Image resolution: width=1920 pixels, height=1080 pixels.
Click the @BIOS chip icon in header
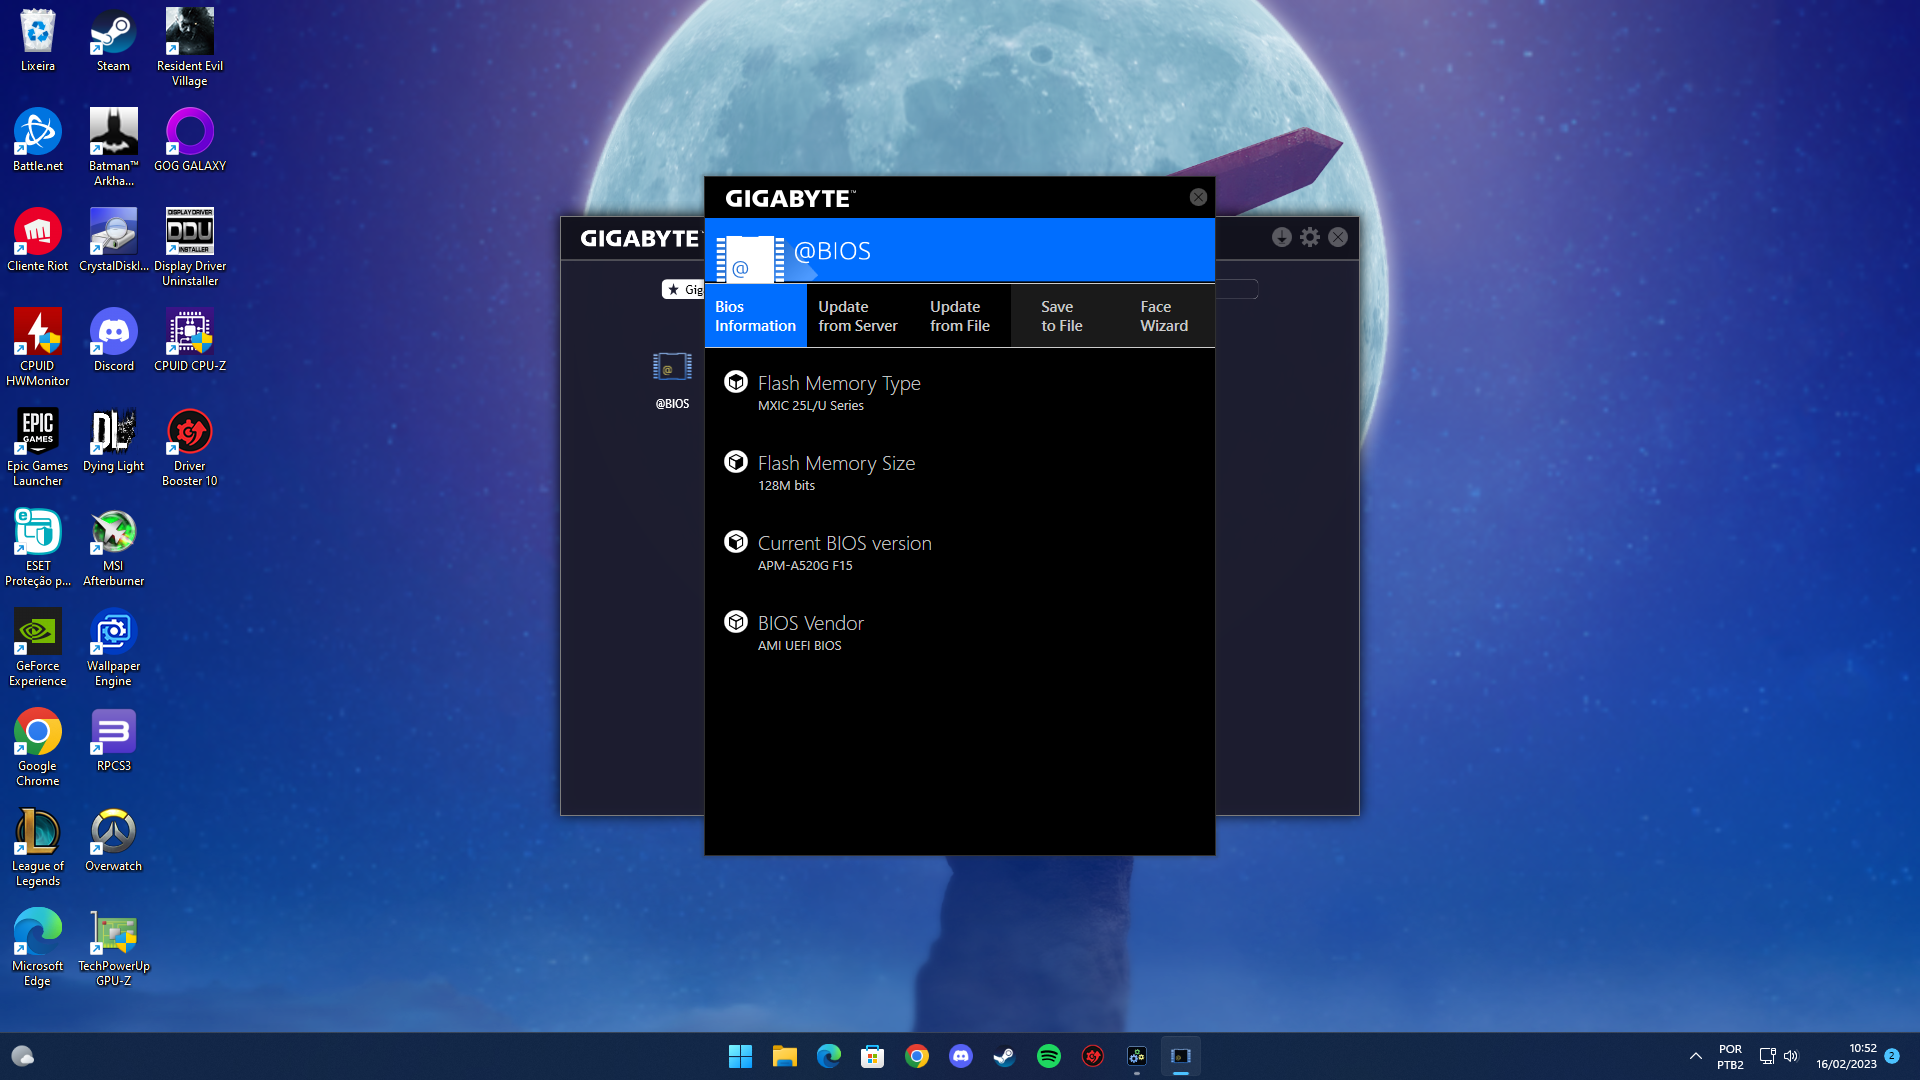point(750,258)
